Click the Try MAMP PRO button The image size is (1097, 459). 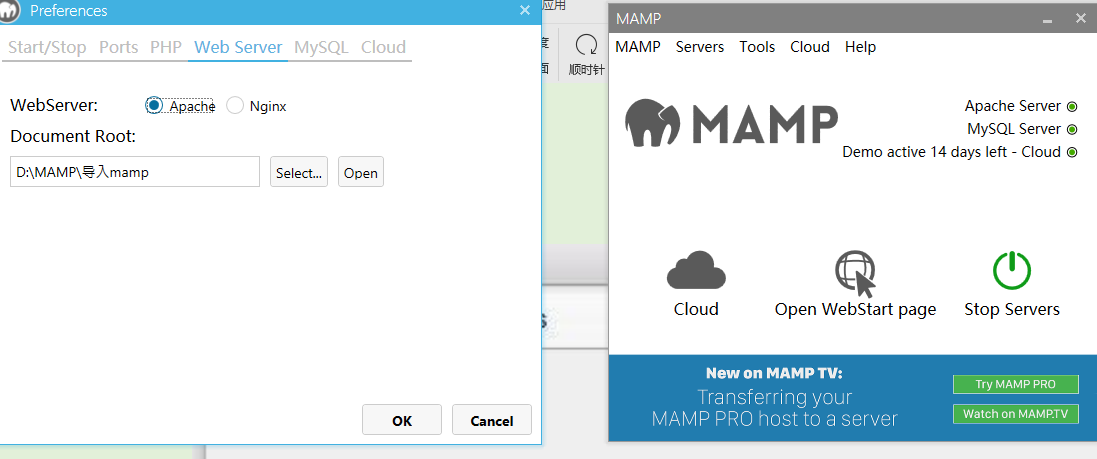pyautogui.click(x=1016, y=384)
